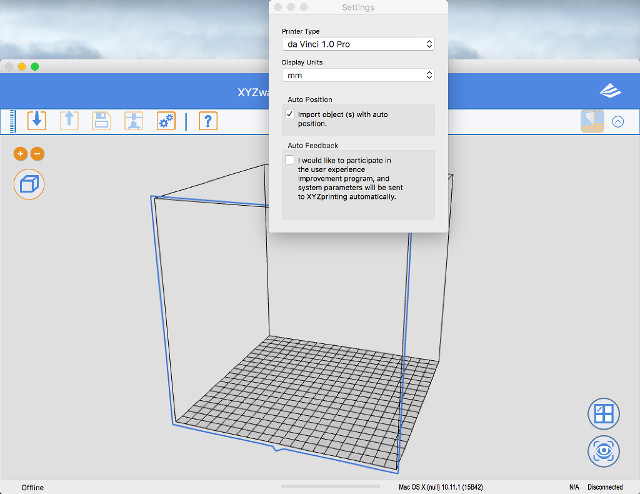
Task: Click the Auto Feedback section label
Action: pos(313,145)
